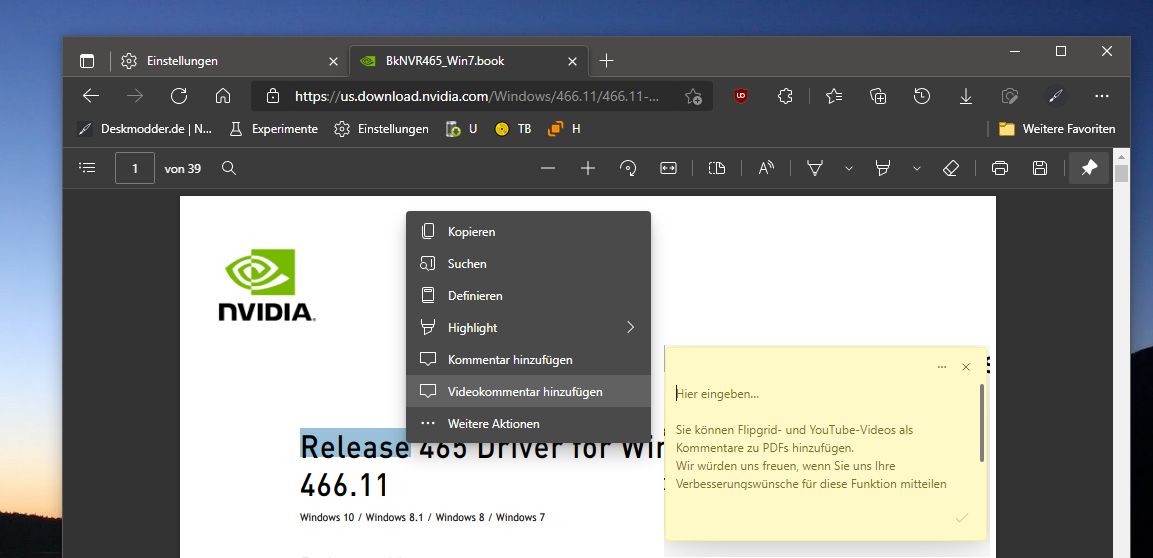Choose Kommentar hinzufügen in context menu
Screen dimensions: 1153x558
528,360
